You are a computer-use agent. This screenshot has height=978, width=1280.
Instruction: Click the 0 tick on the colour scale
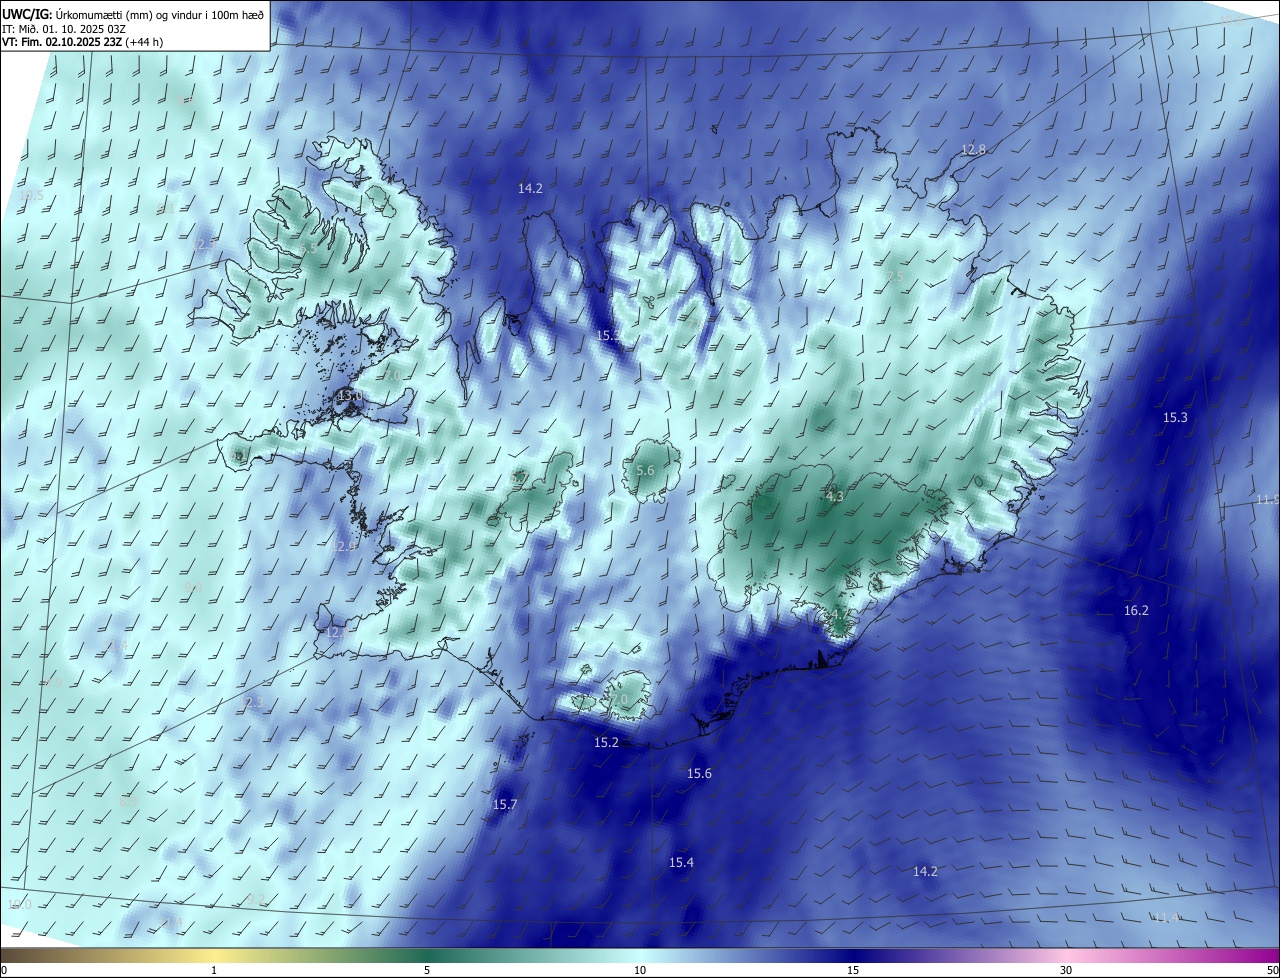(4, 970)
